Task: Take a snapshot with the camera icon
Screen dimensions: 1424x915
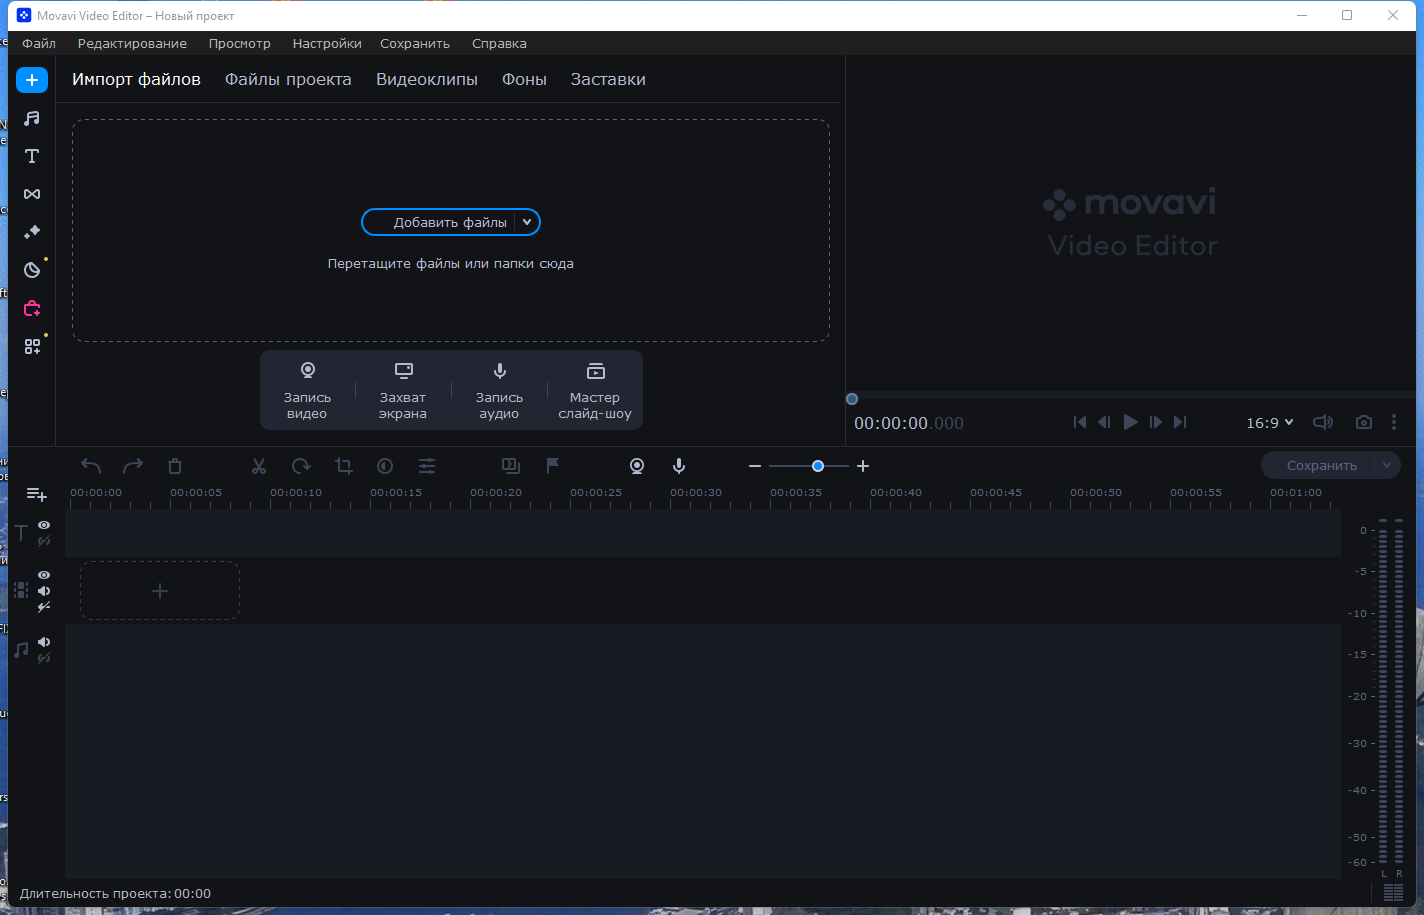Action: (1364, 422)
